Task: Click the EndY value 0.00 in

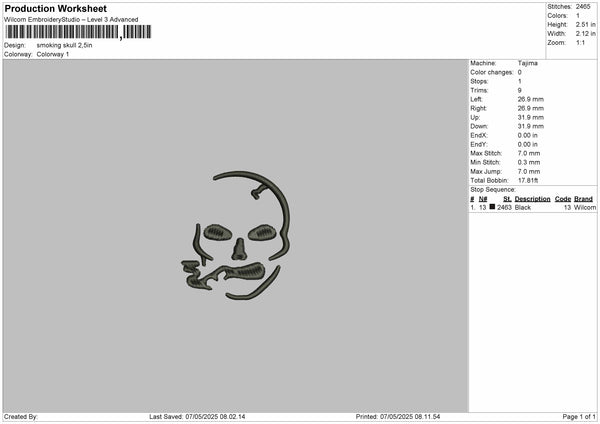Action: [x=528, y=144]
